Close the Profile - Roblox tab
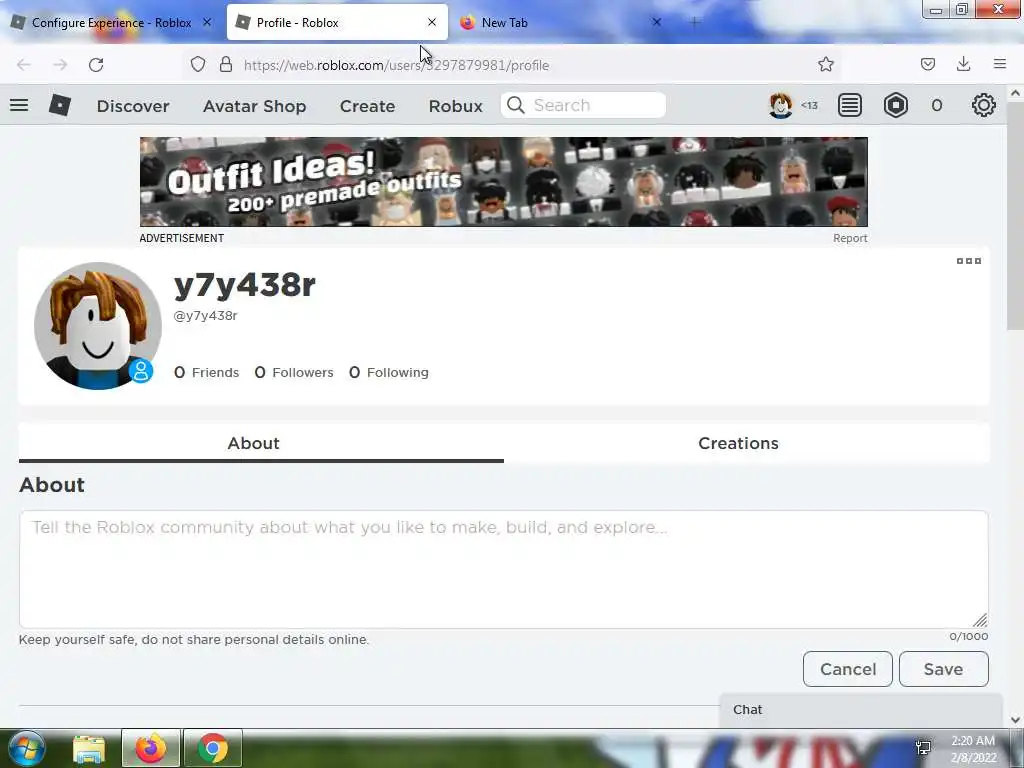Viewport: 1024px width, 768px height. pos(432,22)
